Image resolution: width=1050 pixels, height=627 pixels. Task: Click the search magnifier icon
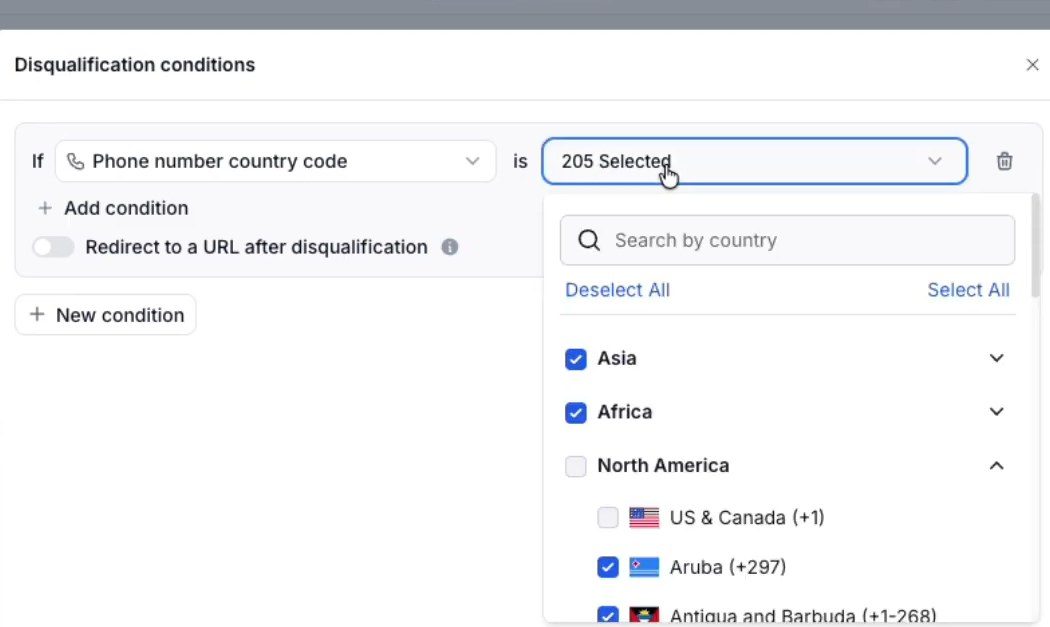(x=589, y=240)
